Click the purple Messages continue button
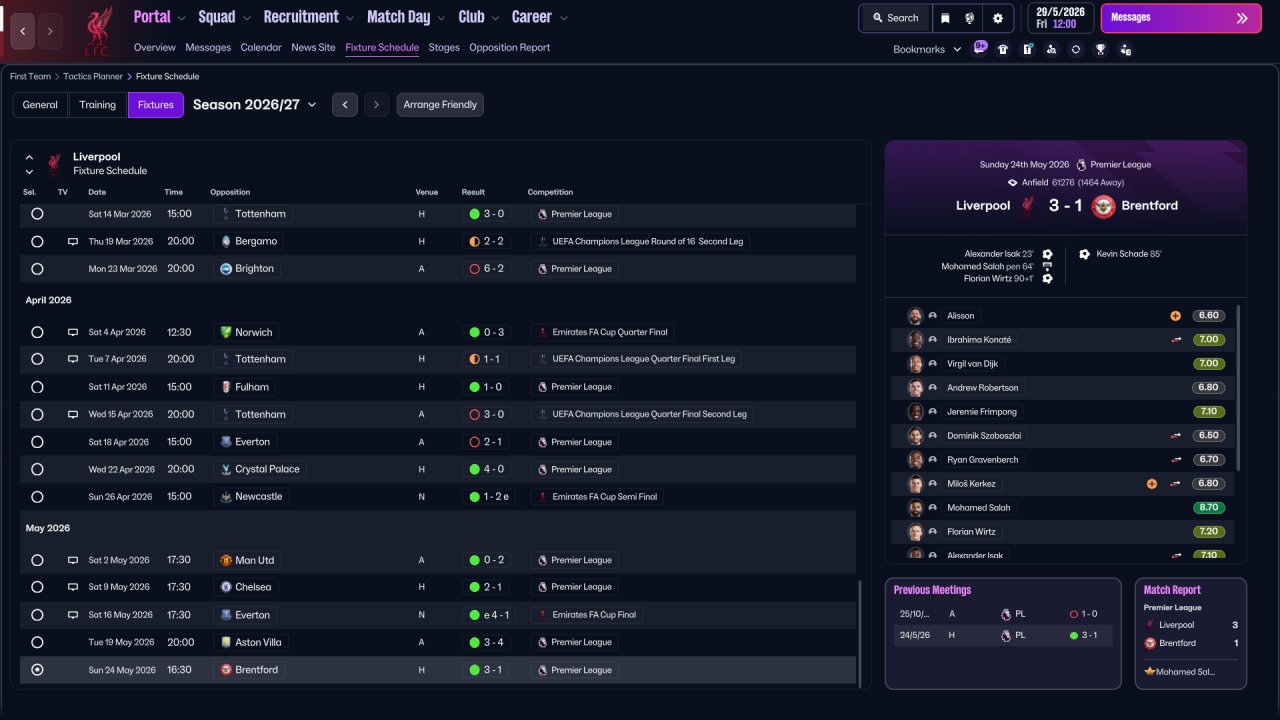The width and height of the screenshot is (1280, 720). pos(1179,18)
